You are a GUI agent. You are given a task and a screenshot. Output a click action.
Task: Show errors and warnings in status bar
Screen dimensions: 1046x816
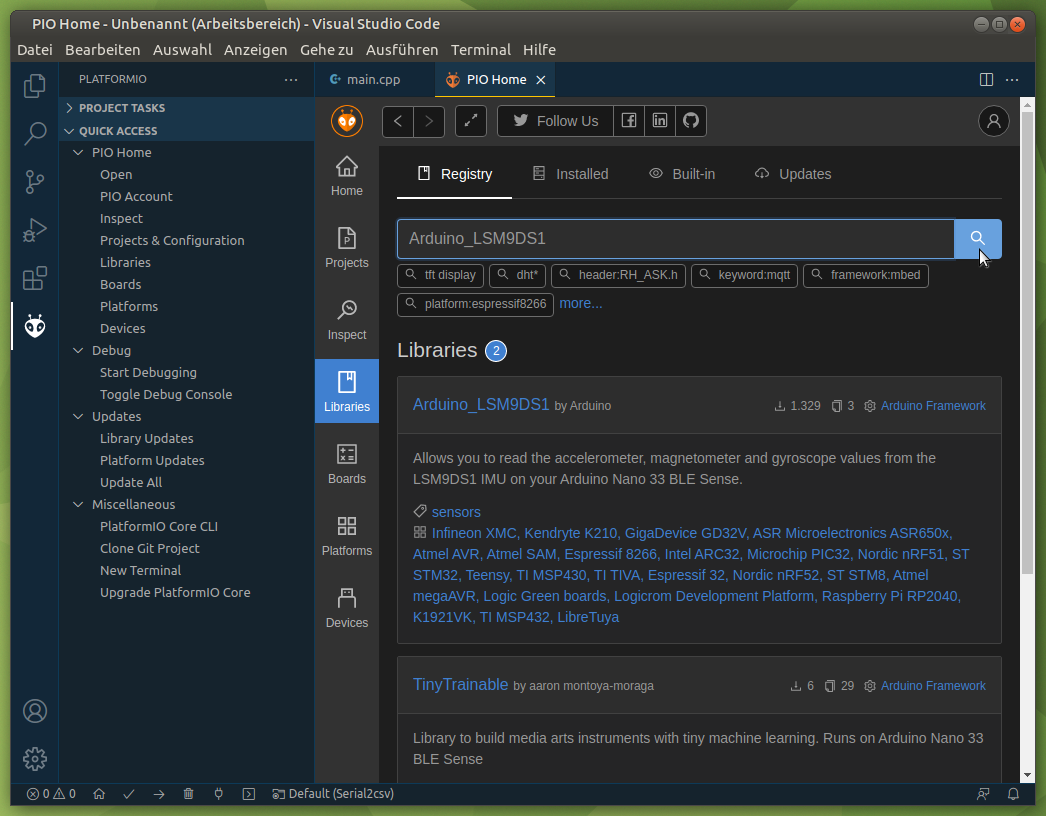[x=51, y=794]
